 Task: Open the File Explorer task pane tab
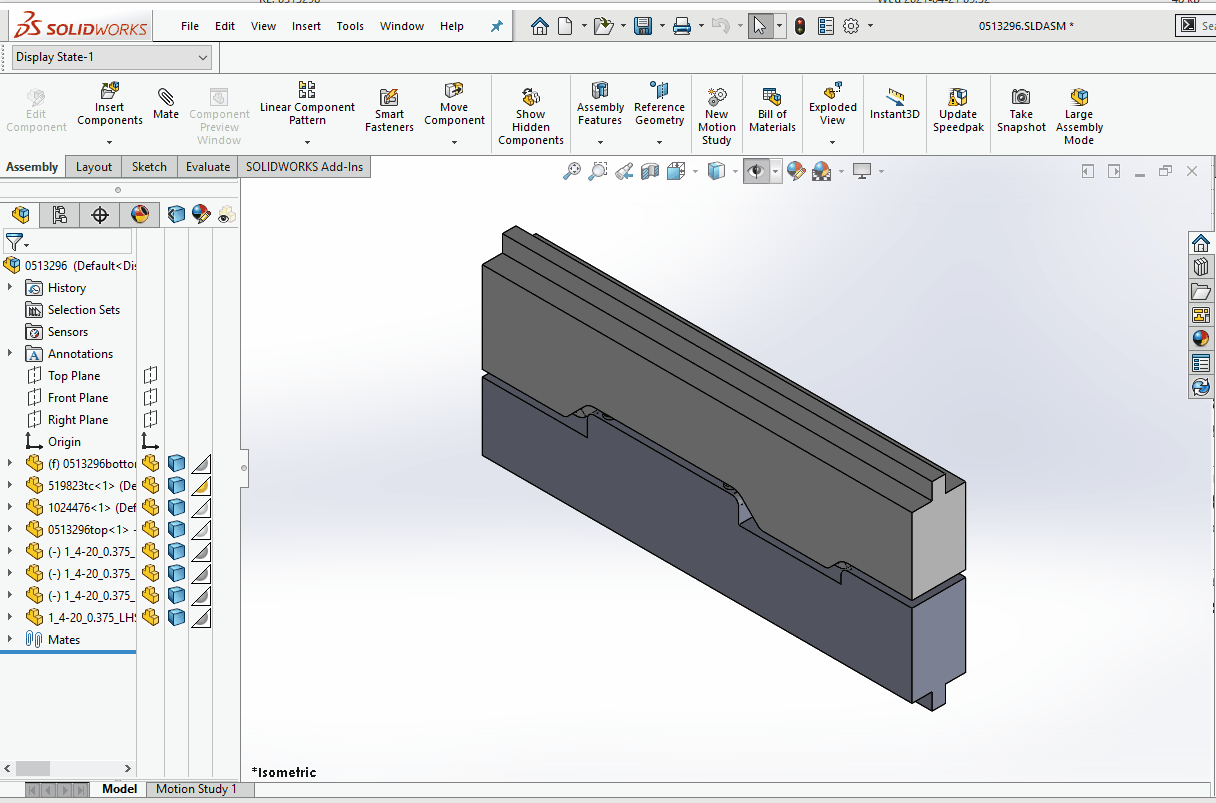point(1201,291)
